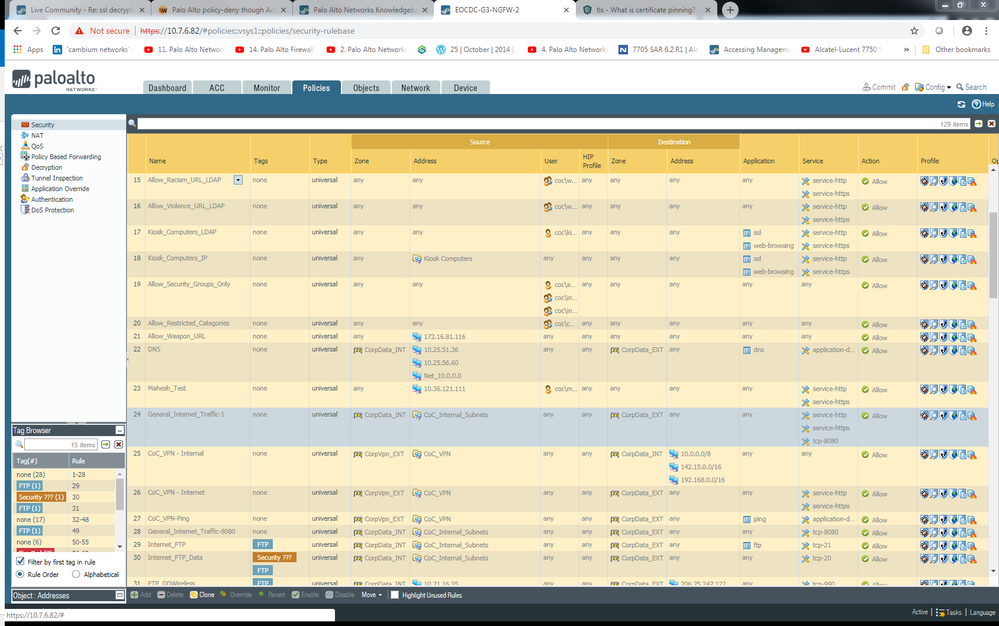Image resolution: width=999 pixels, height=626 pixels.
Task: Open Other bookmarks folder
Action: click(956, 49)
